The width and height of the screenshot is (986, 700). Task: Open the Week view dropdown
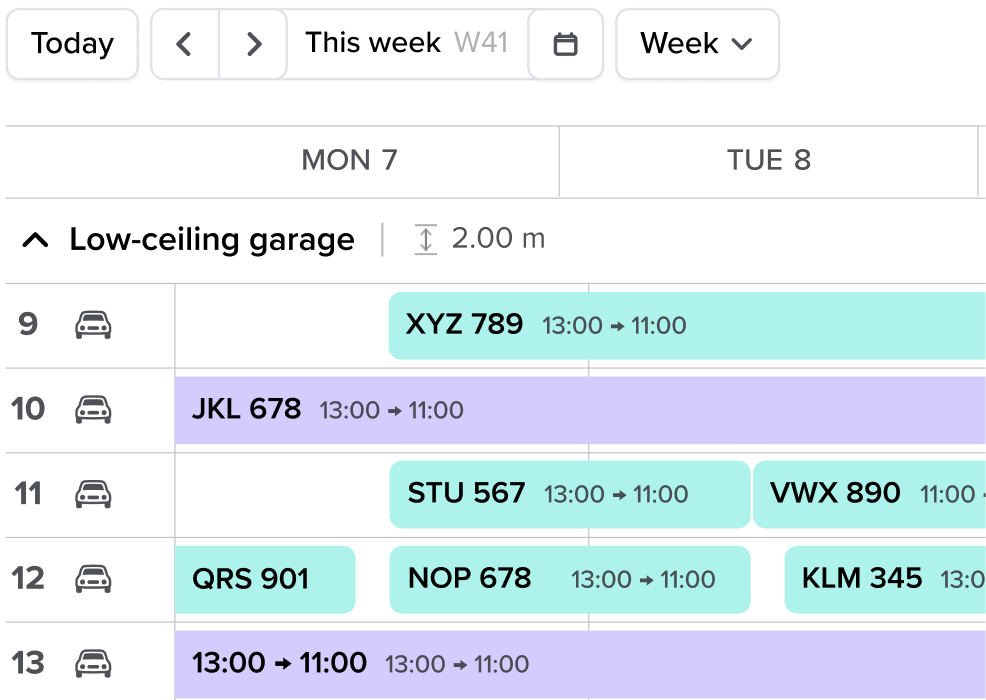(x=696, y=44)
